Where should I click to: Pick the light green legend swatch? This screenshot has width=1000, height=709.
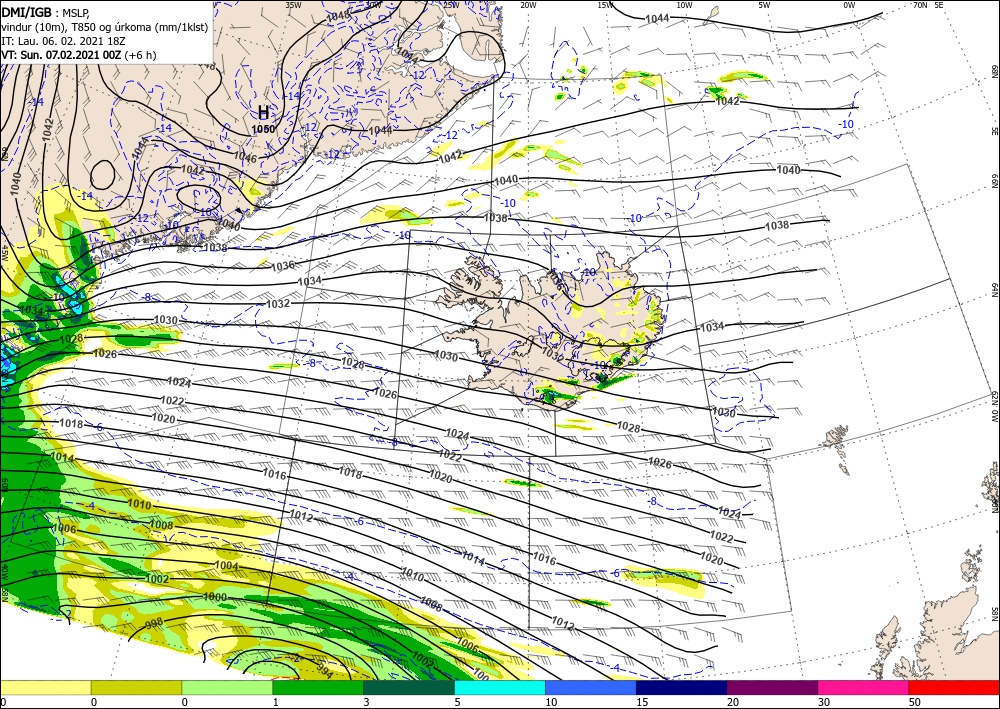(227, 687)
